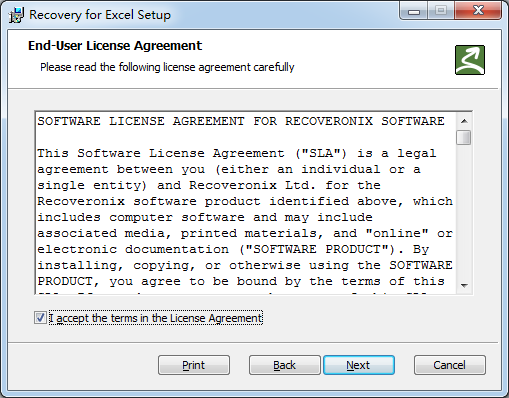Screen dimensions: 509x398
Task: Click the license scrollbar down arrow
Action: pyautogui.click(x=464, y=285)
